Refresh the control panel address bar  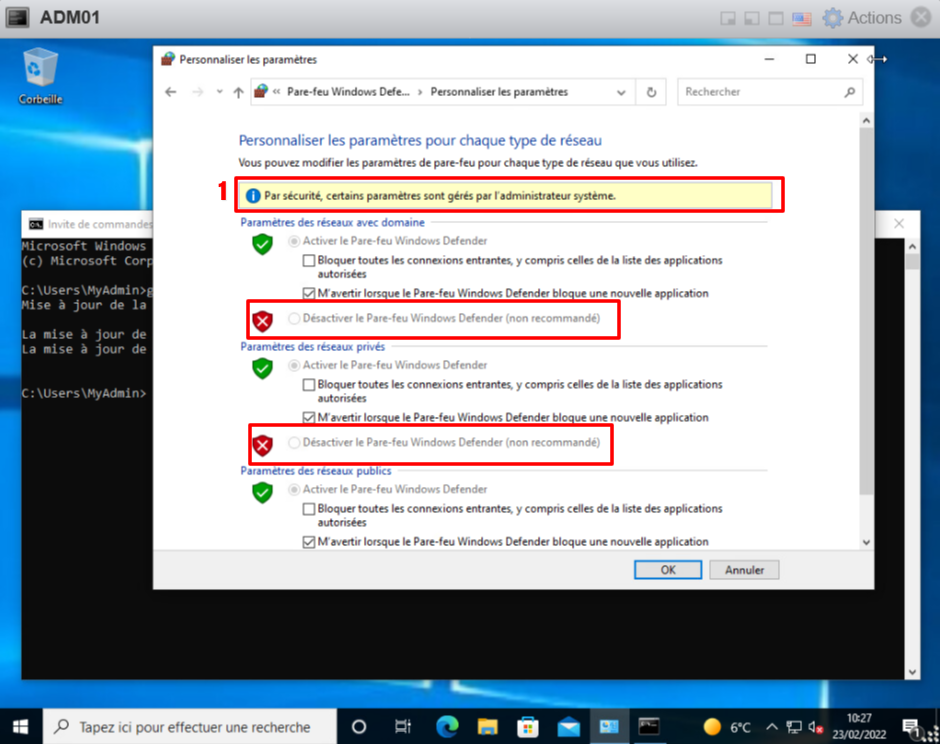[x=651, y=92]
